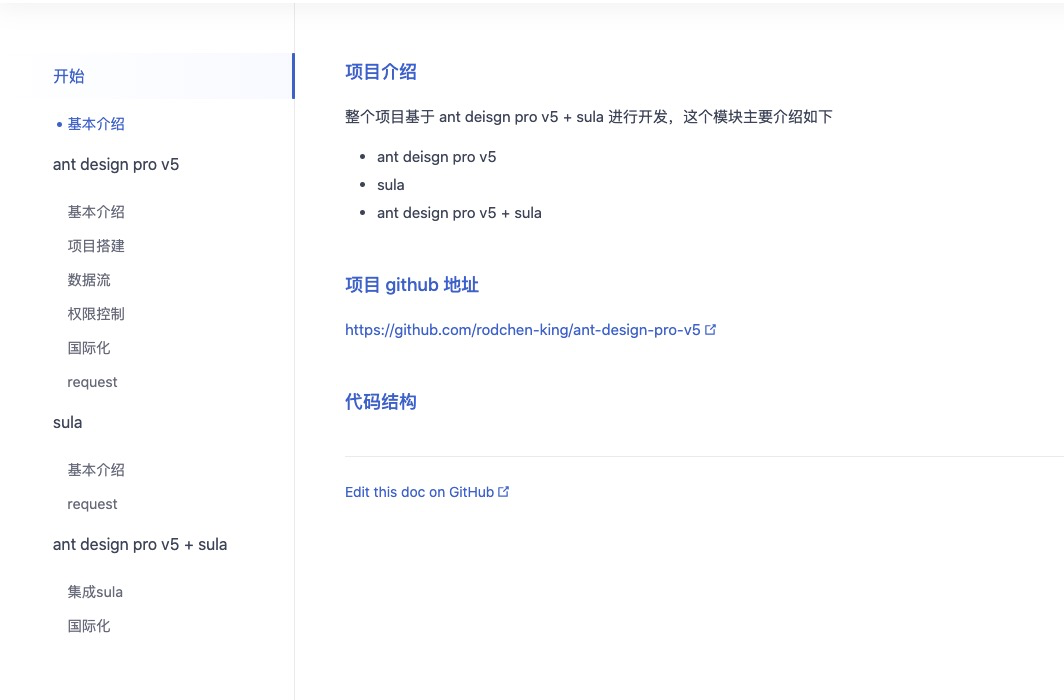Open the sula sidebar group

67,423
